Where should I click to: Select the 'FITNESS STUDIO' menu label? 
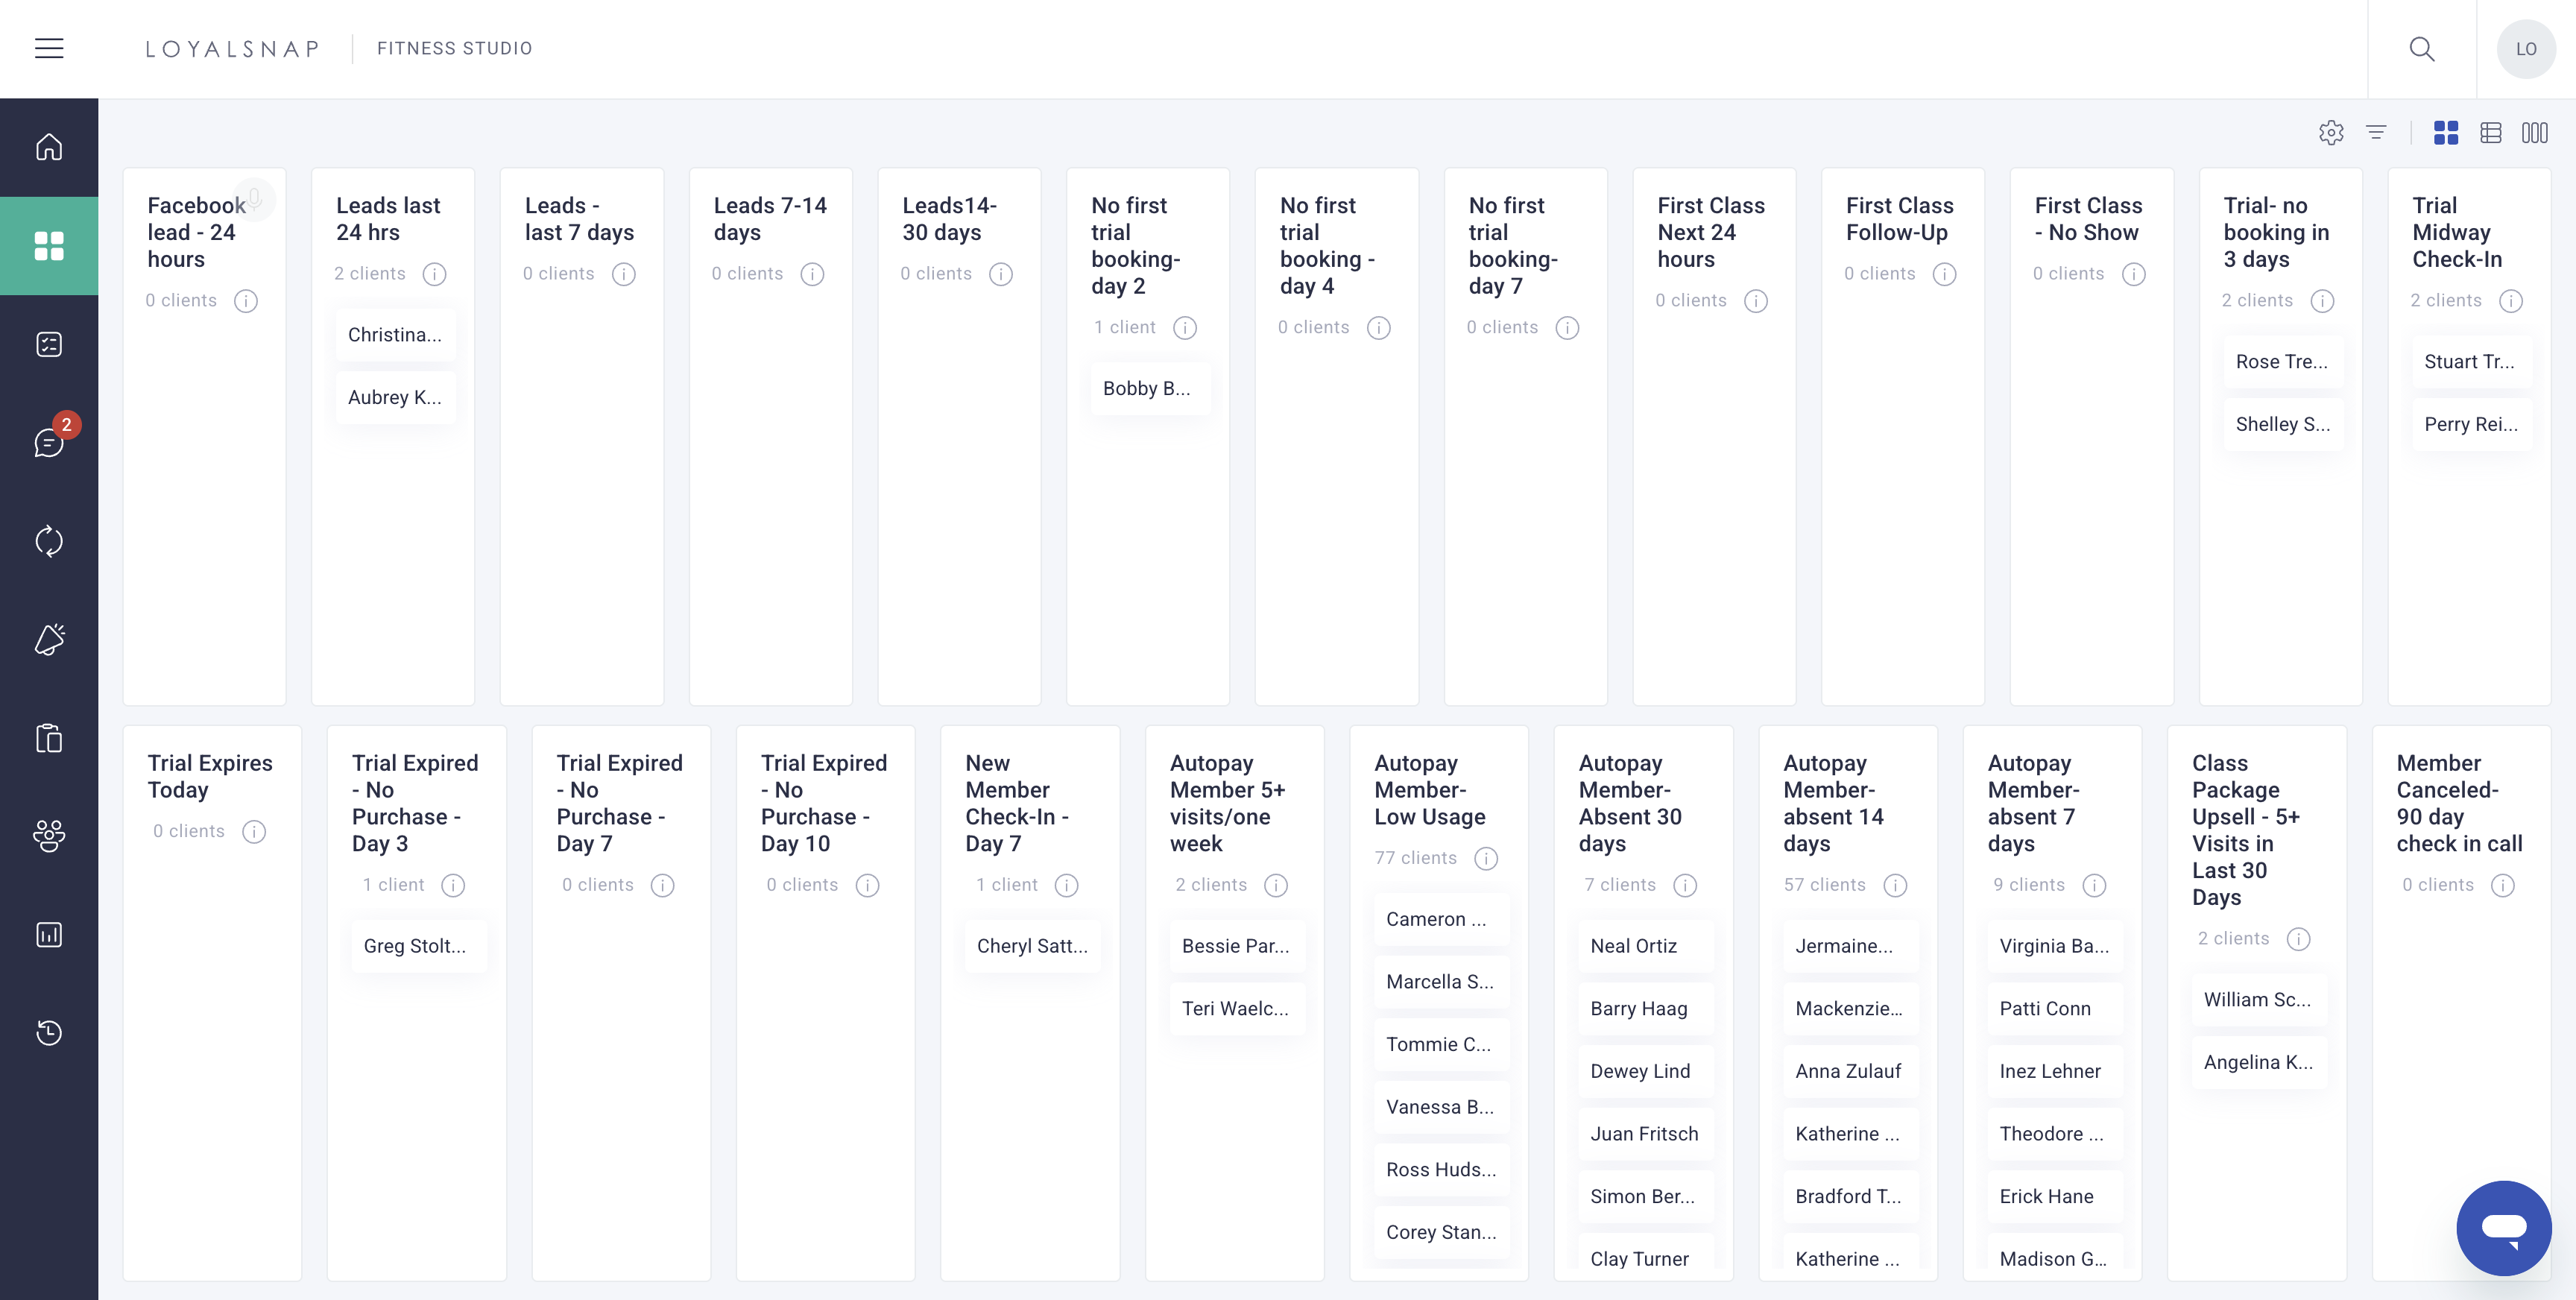454,48
